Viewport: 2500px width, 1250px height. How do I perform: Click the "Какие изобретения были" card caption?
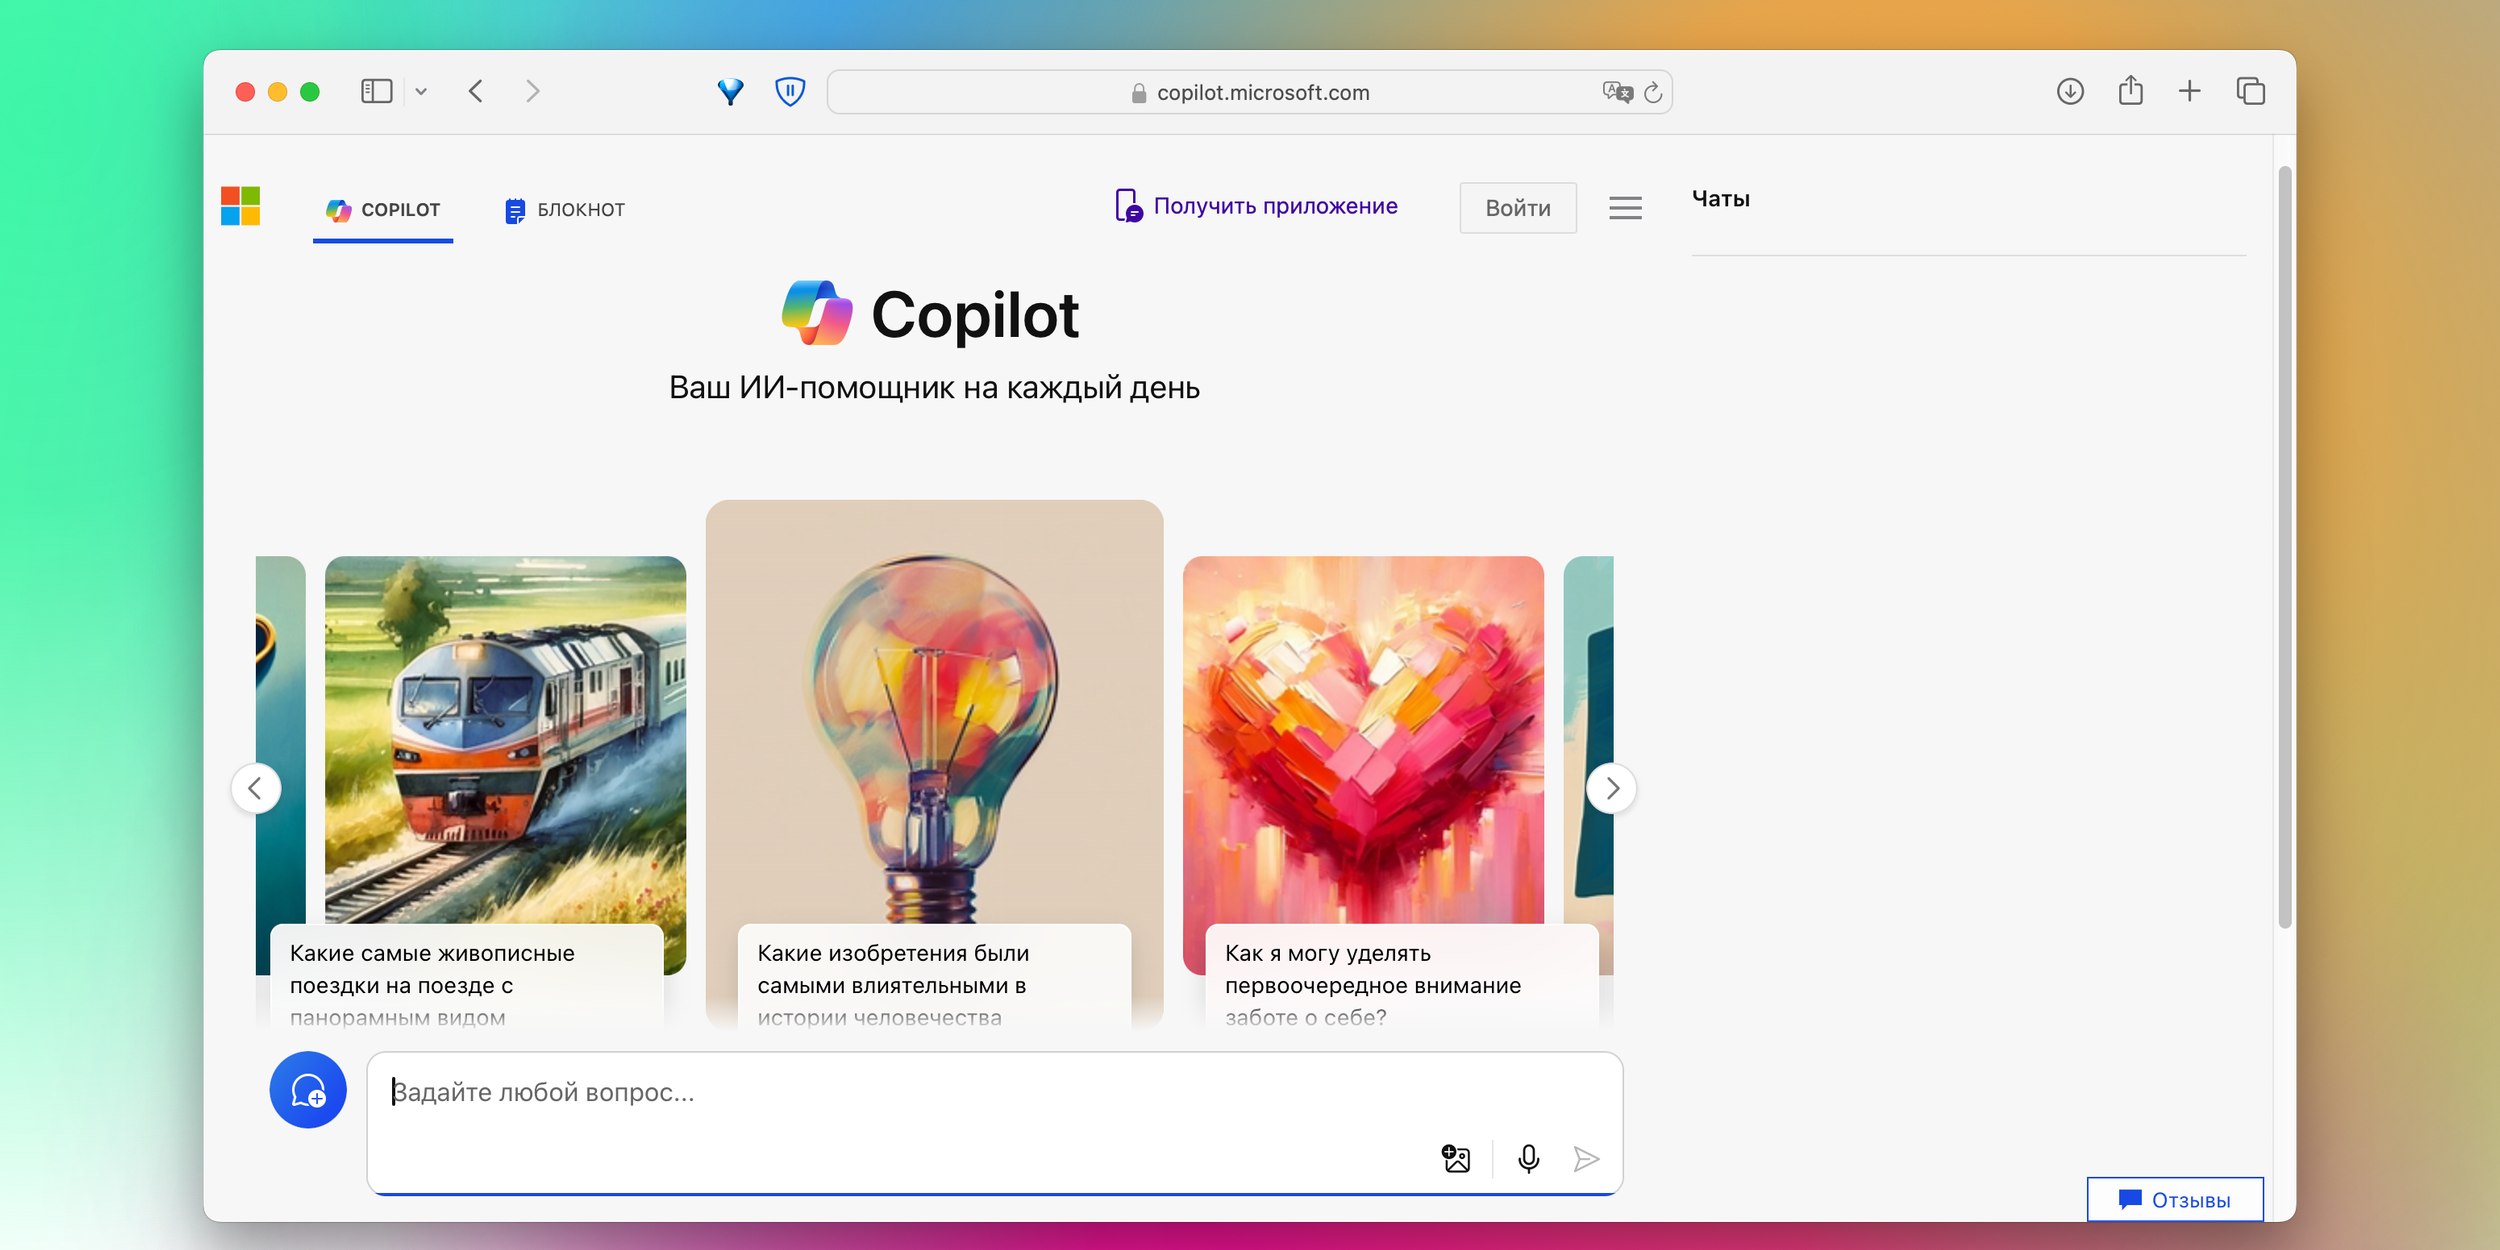pos(934,977)
